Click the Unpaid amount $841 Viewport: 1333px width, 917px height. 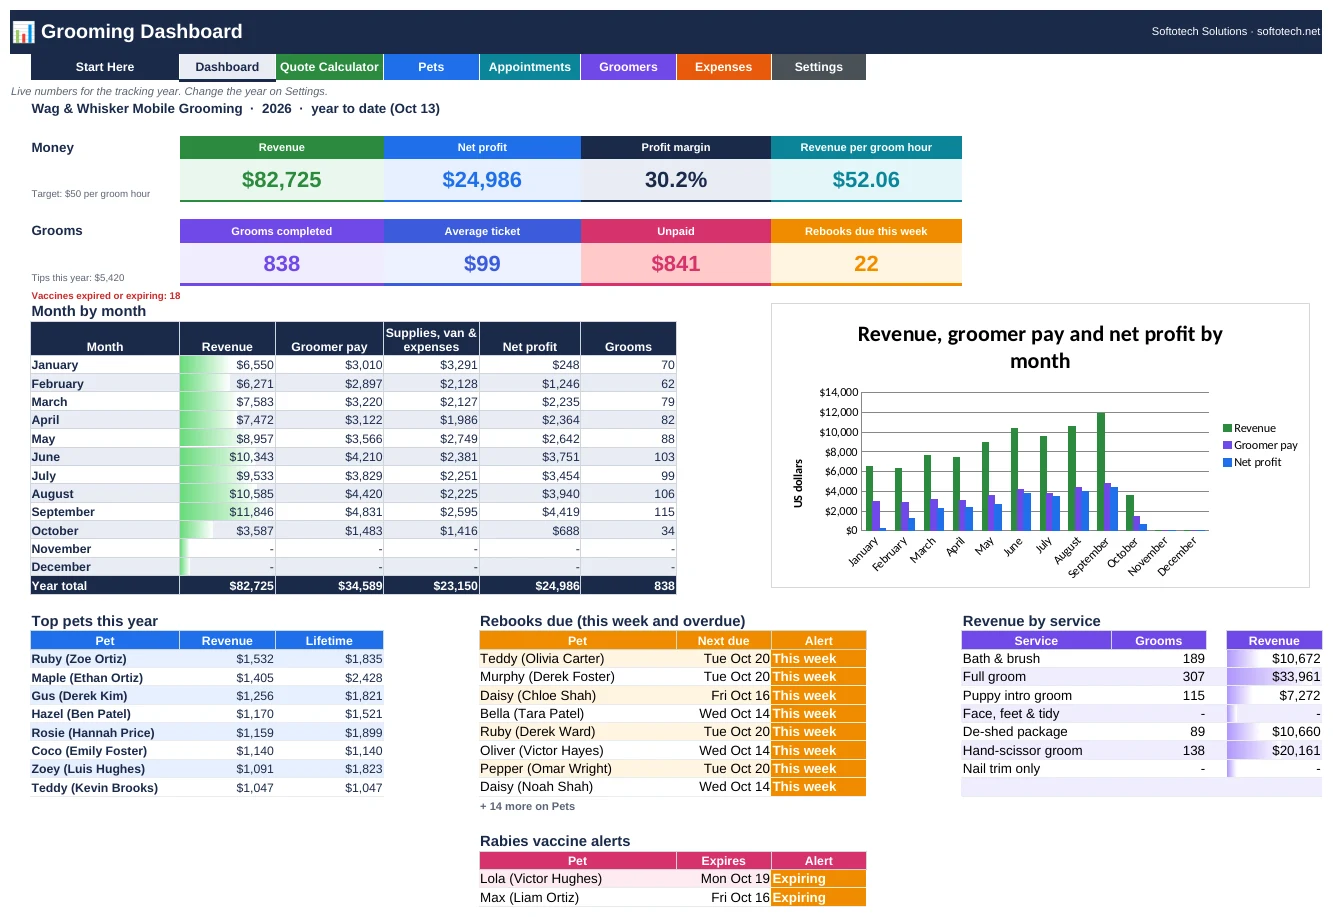[x=676, y=264]
